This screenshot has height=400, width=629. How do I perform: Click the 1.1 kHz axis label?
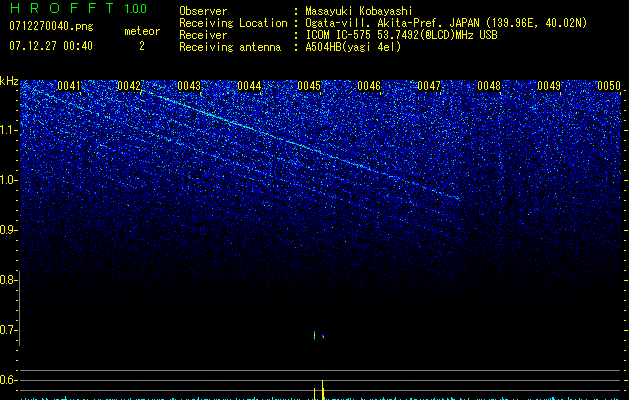click(8, 130)
